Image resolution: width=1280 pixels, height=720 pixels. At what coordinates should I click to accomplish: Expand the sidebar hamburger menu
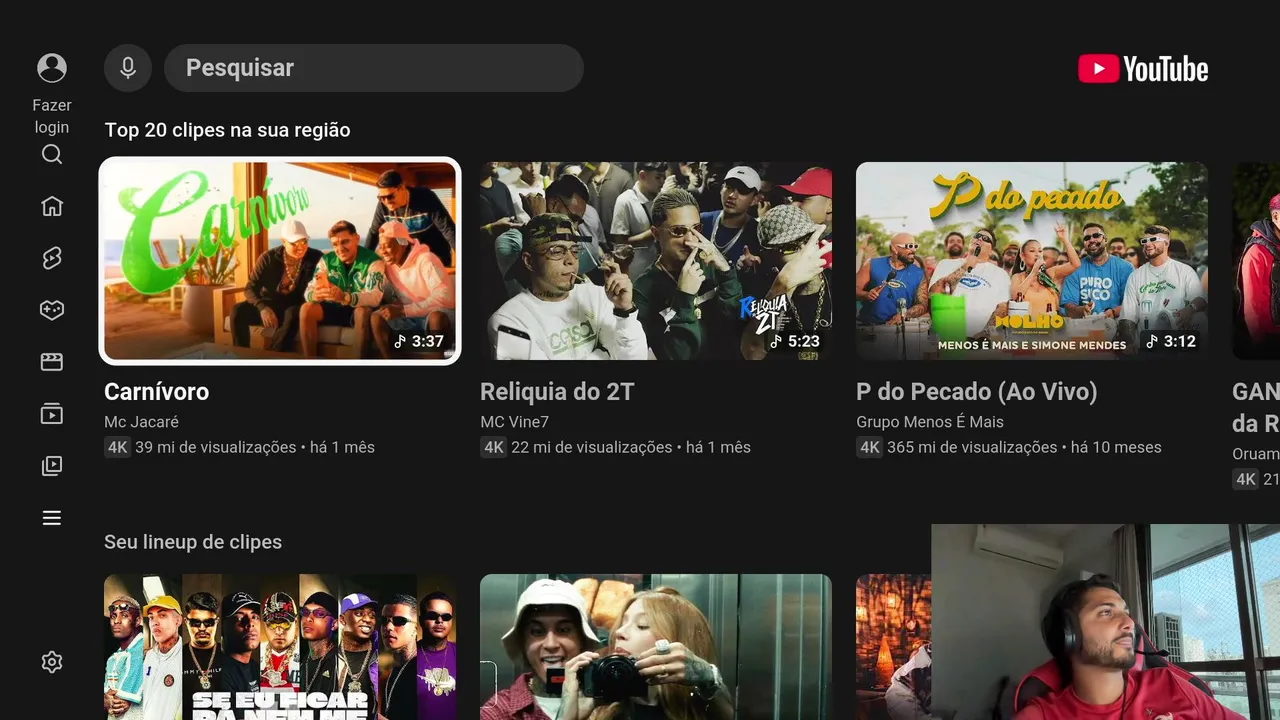52,518
